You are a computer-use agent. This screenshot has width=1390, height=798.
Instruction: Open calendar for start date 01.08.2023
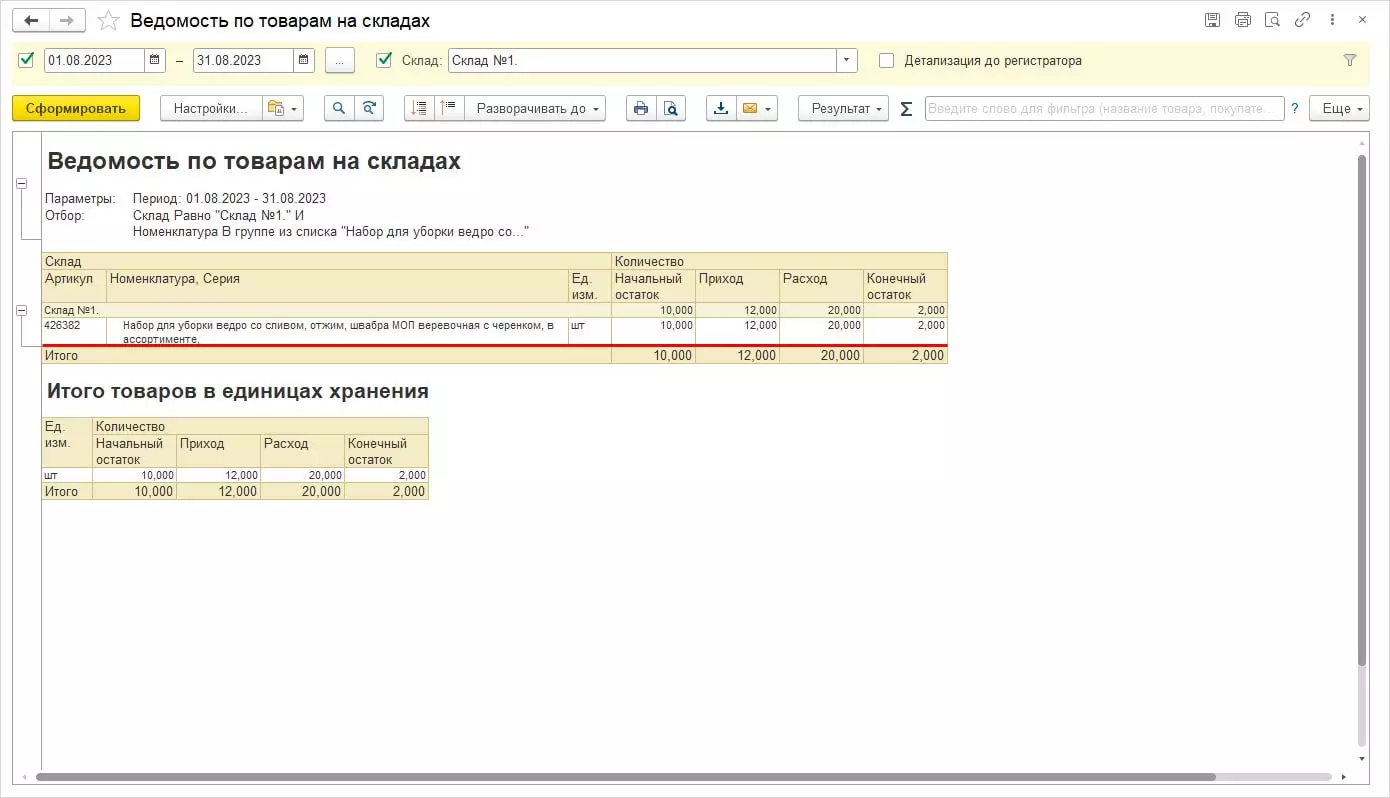pos(155,60)
